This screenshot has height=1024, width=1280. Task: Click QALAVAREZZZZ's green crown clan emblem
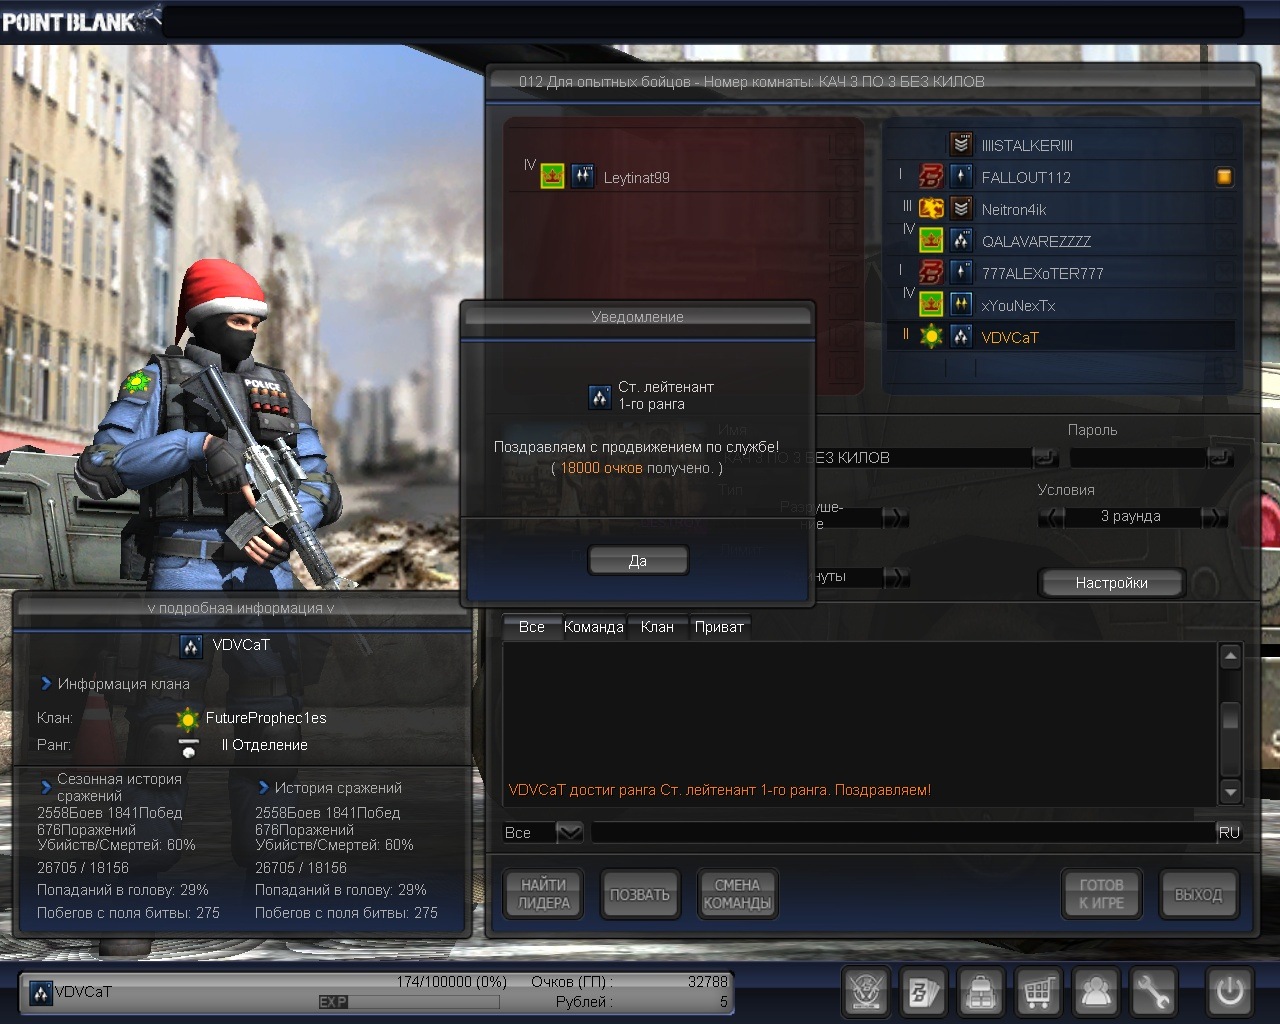pyautogui.click(x=931, y=241)
